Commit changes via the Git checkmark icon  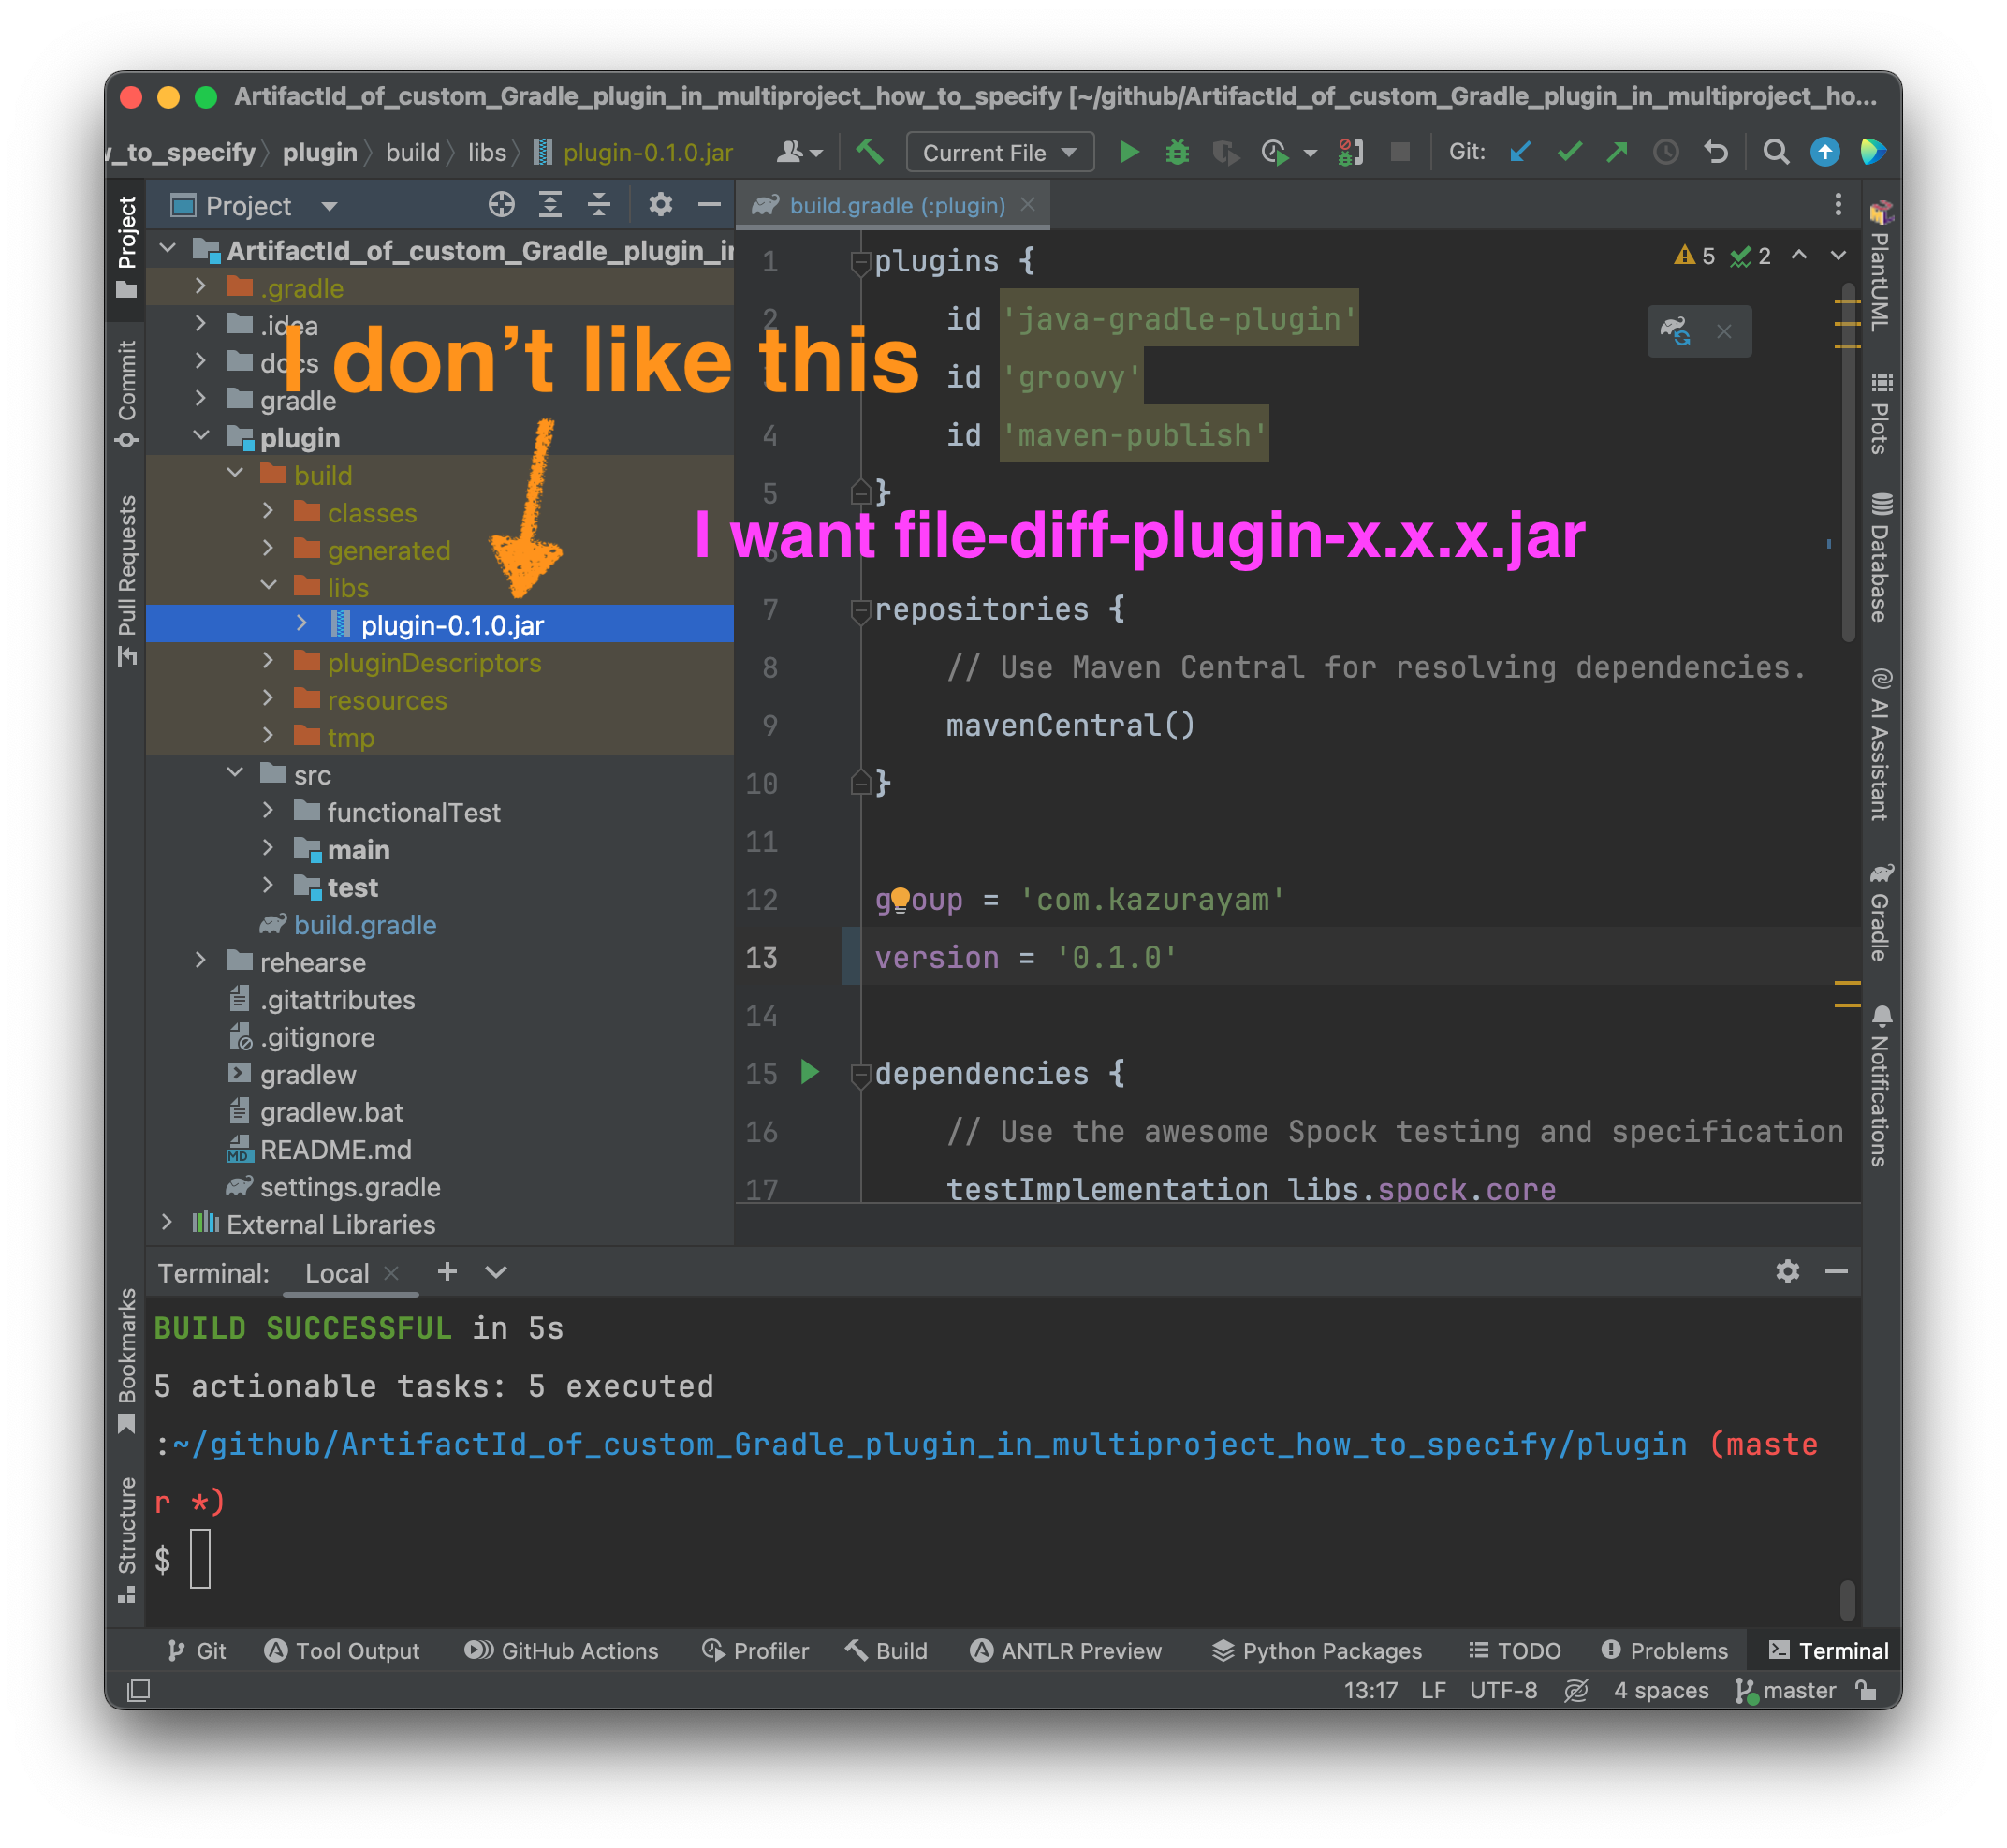[1569, 152]
